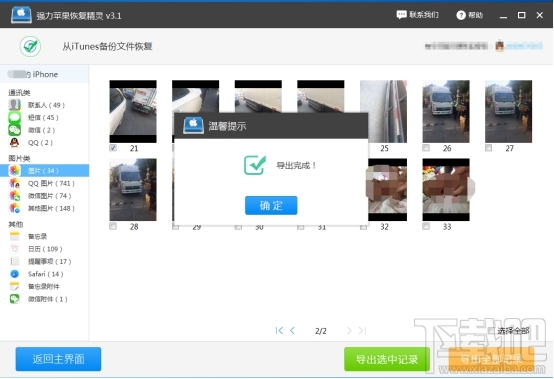Check the checkbox for photo 28
Screen dimensions: 554x379
point(113,226)
